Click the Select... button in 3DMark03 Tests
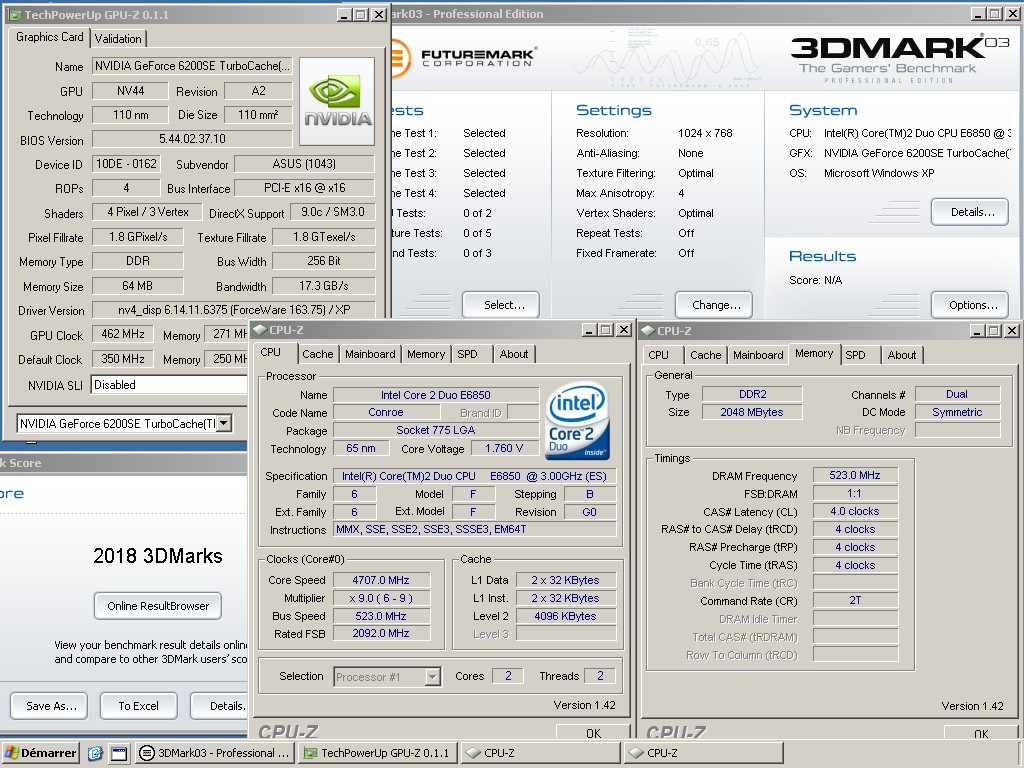The height and width of the screenshot is (768, 1024). [501, 305]
